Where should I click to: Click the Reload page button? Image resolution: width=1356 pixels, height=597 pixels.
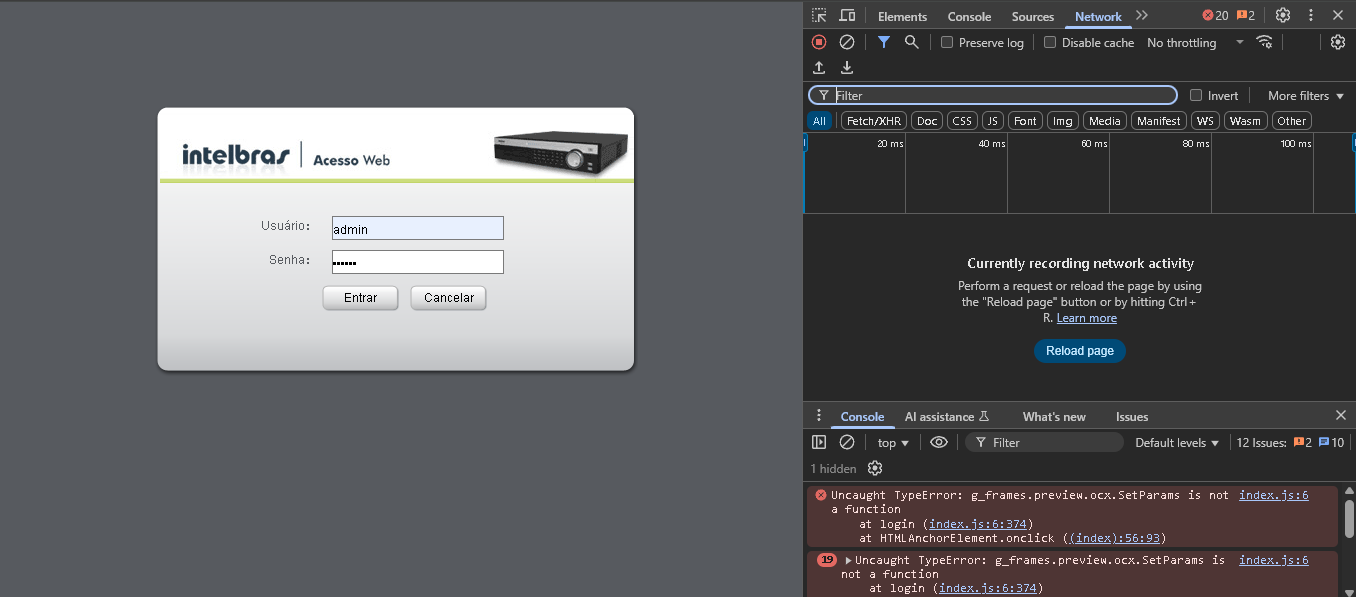tap(1080, 351)
